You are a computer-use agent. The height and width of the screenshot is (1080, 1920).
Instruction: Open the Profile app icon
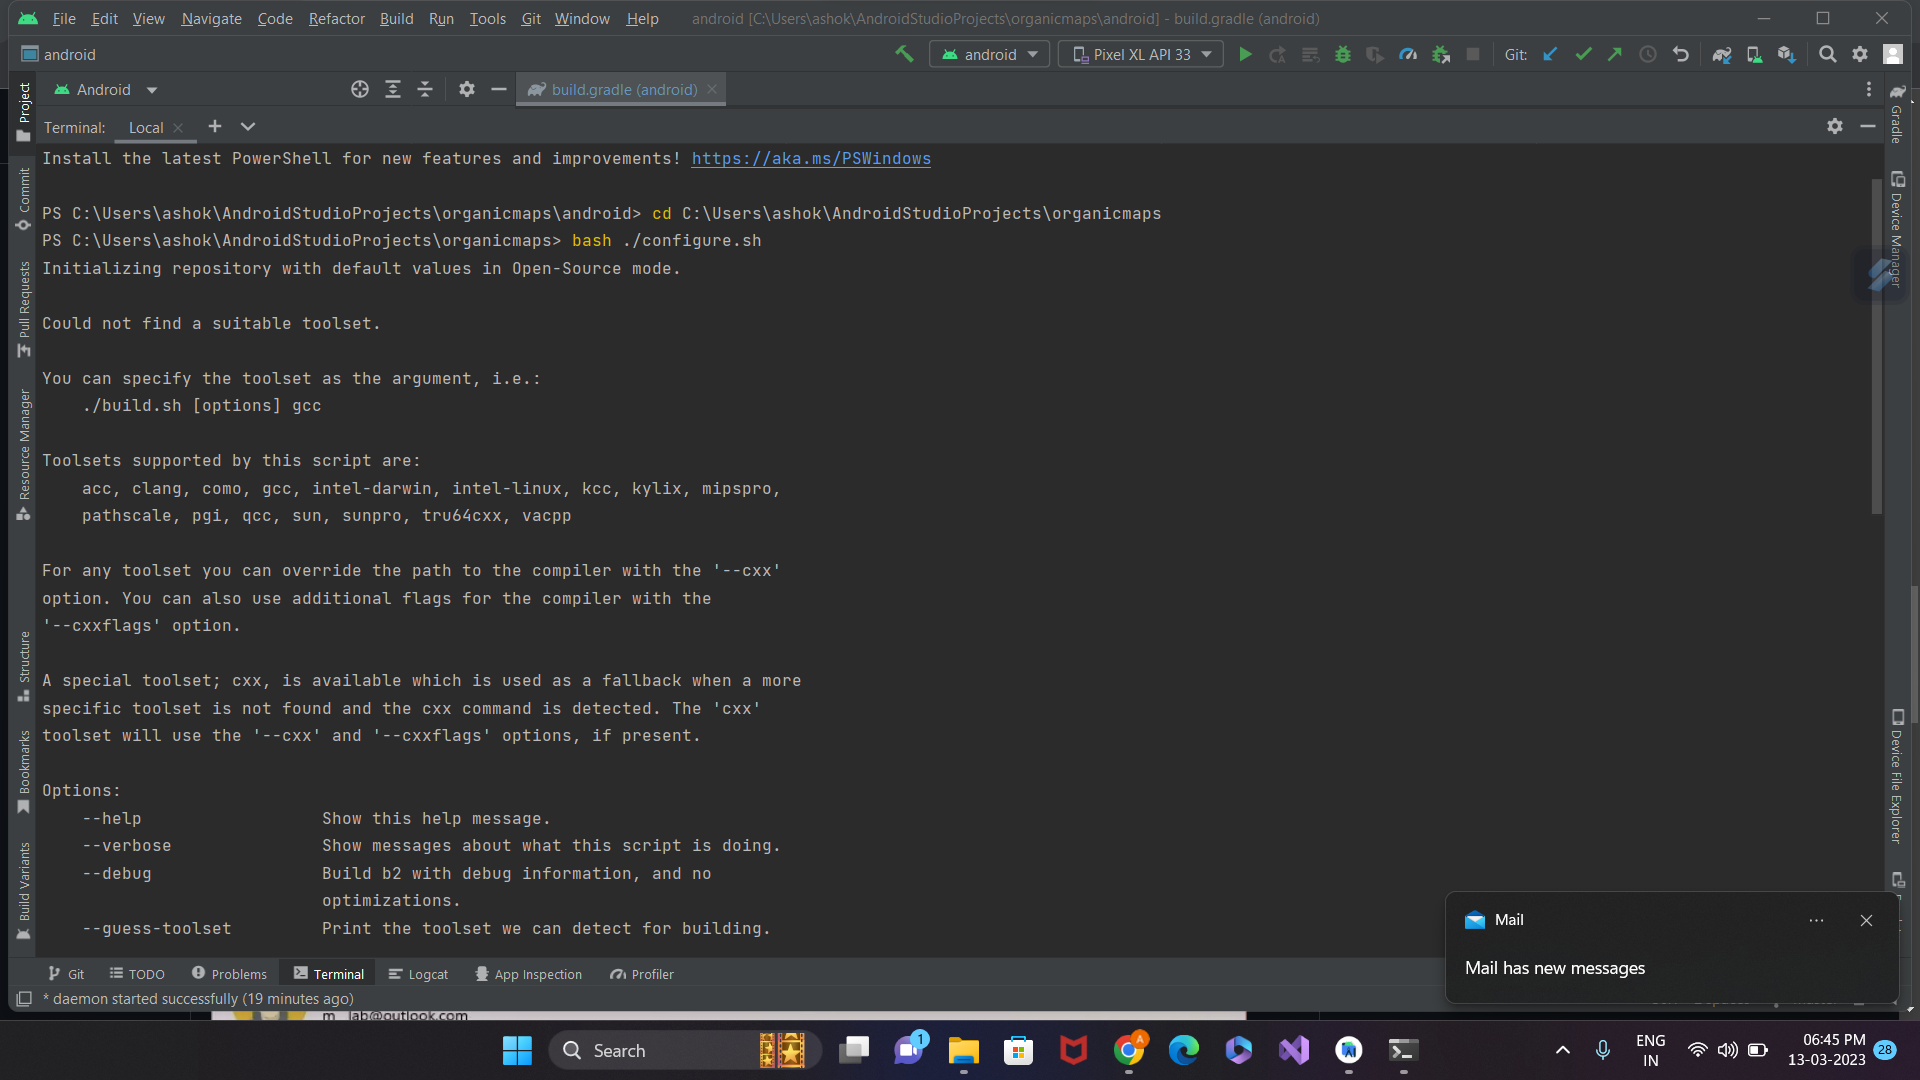pos(1408,54)
